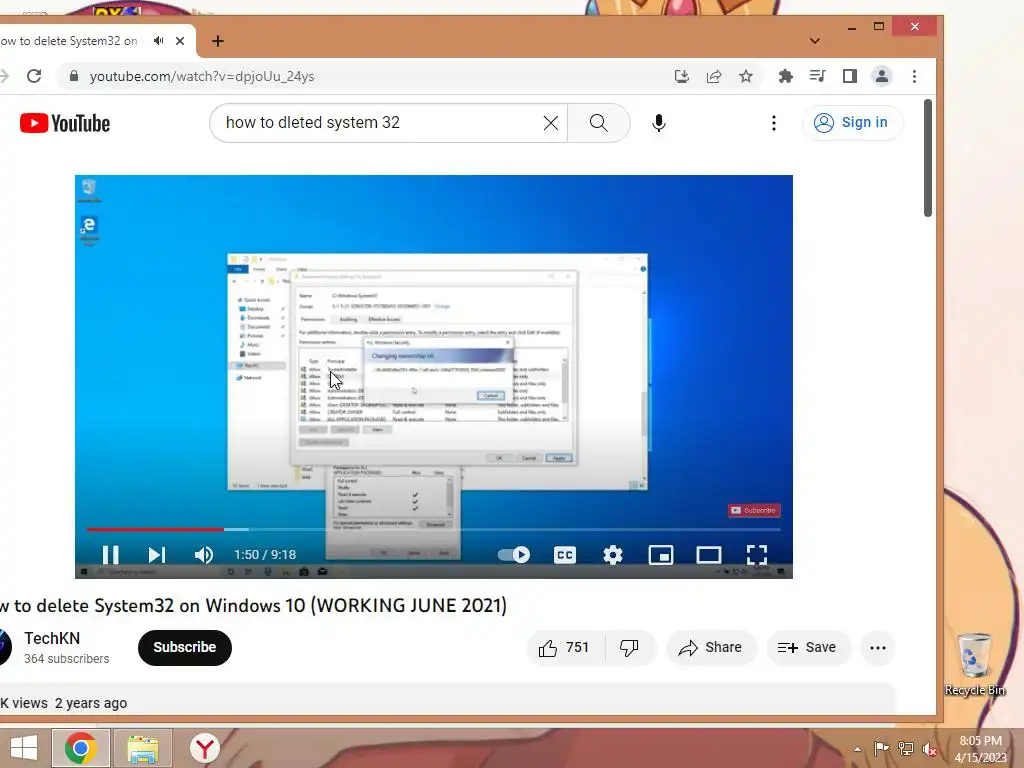Pause the video
The width and height of the screenshot is (1024, 768).
pos(110,554)
